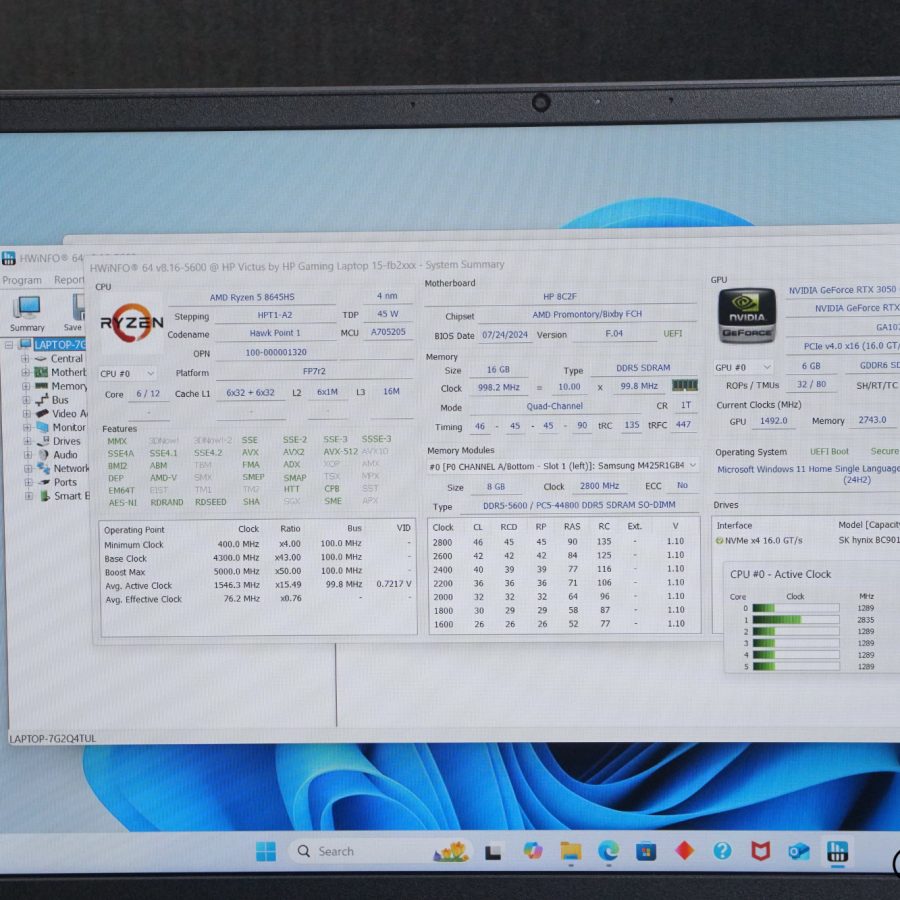Open Outlook from the taskbar

[x=798, y=851]
